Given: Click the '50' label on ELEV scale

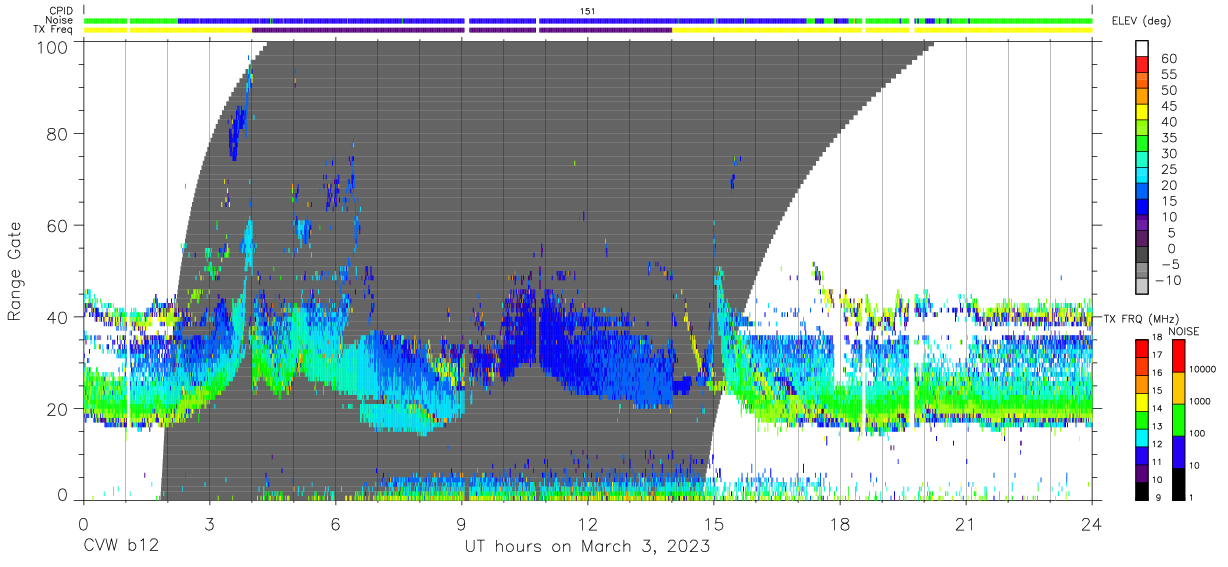Looking at the screenshot, I should pyautogui.click(x=1168, y=90).
